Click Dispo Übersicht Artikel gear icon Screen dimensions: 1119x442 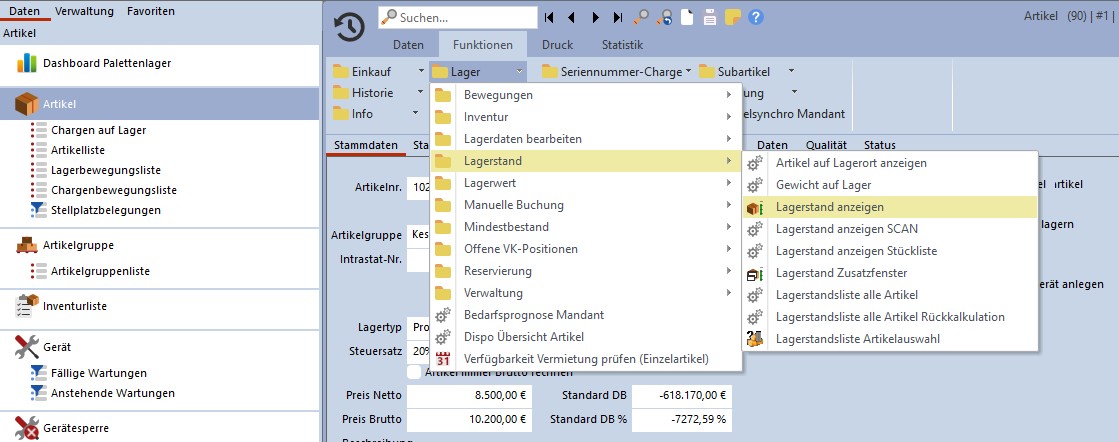coord(443,336)
